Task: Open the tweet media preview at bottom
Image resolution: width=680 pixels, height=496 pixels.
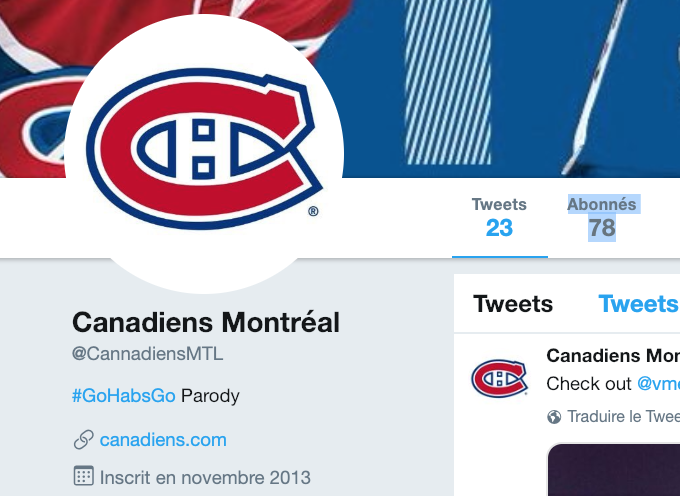Action: pos(613,470)
